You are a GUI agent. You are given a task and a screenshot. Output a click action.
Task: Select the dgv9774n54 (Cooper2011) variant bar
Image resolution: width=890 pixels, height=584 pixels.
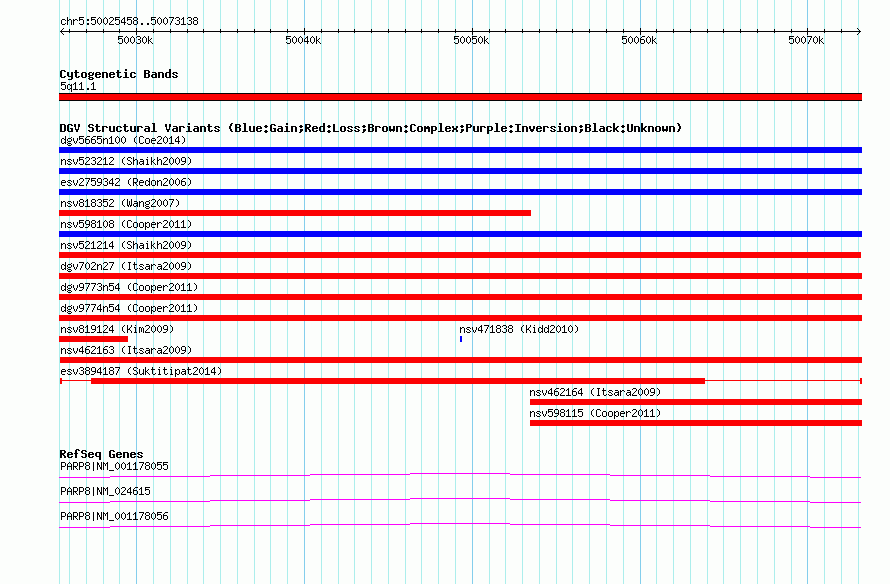(460, 318)
